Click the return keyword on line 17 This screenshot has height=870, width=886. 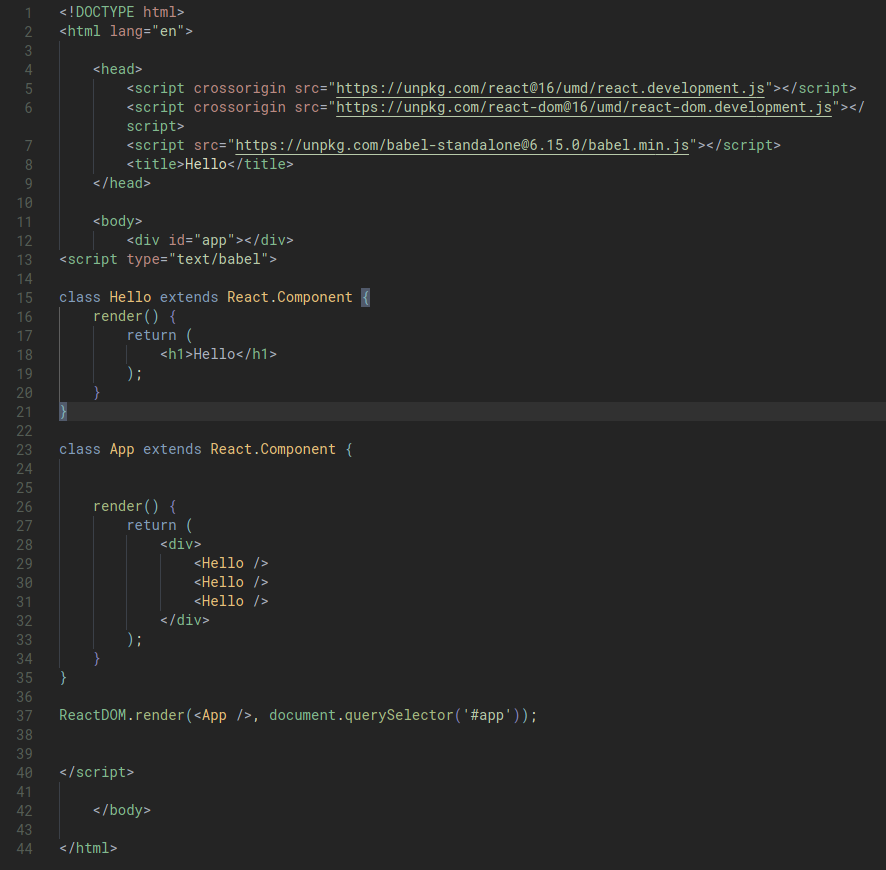151,335
